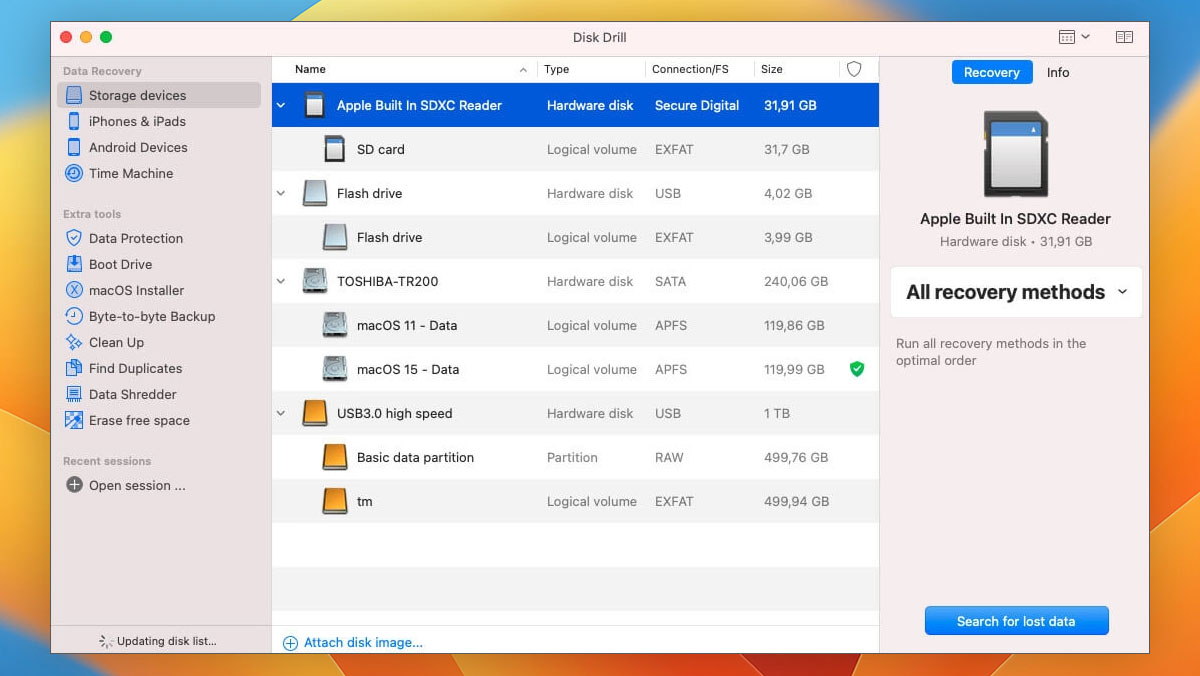Open the Data Shredder tool
Screen dimensions: 1200x676
point(132,394)
